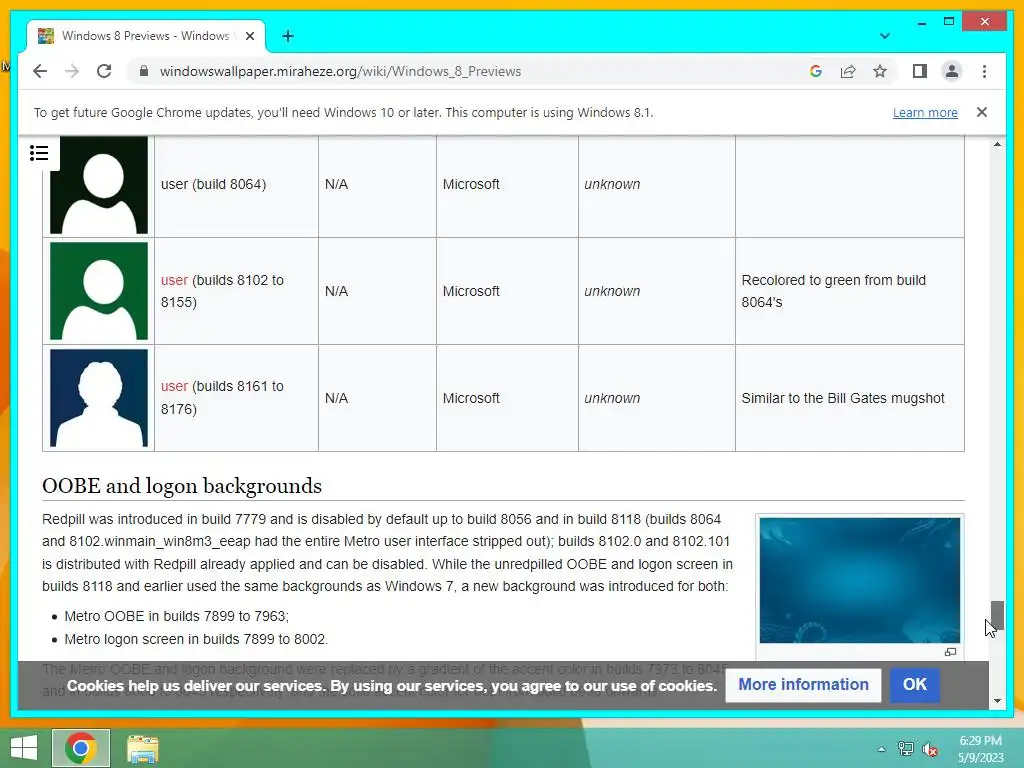Select the Windows 8 Previews tab
This screenshot has height=768, width=1024.
click(146, 36)
